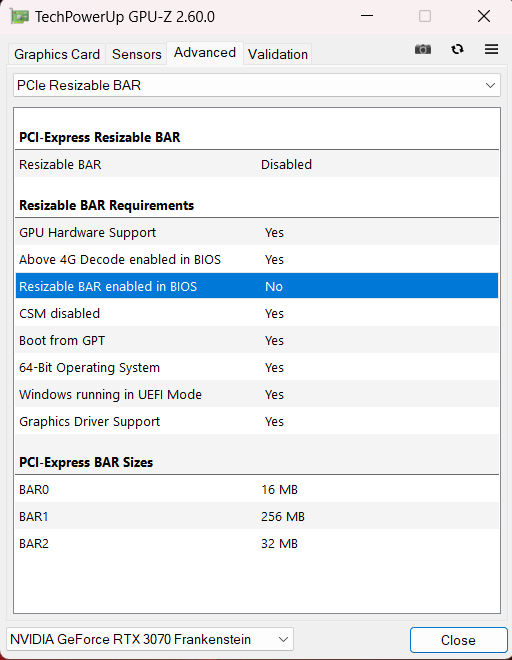Select the CSM disabled row
Viewport: 512px width, 660px height.
point(257,314)
